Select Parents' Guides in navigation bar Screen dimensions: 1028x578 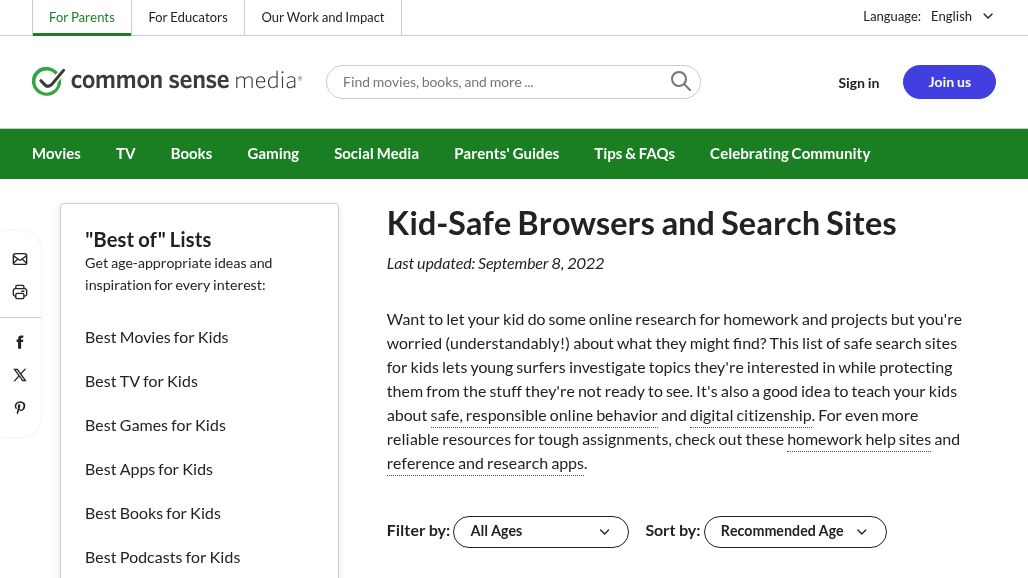(506, 154)
